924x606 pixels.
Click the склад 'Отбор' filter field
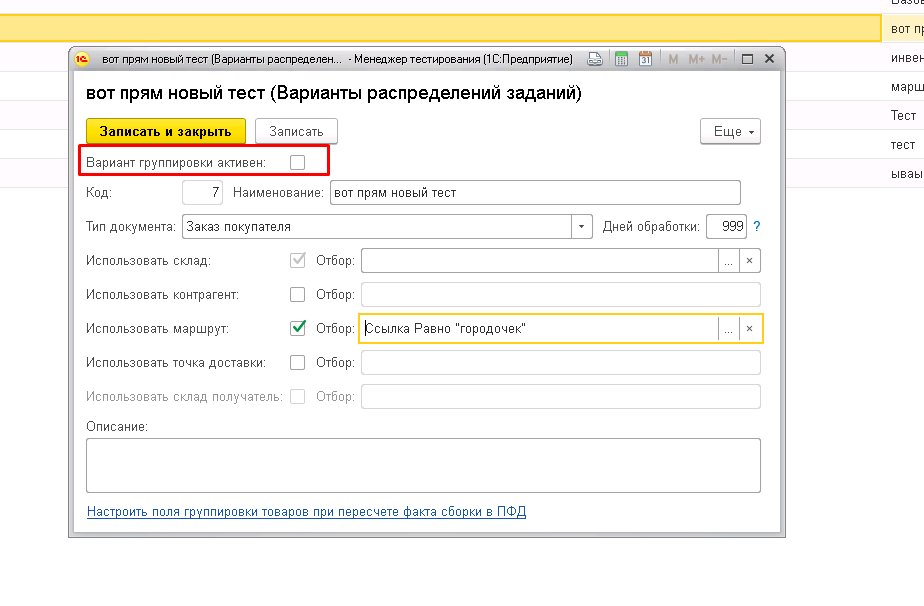point(540,261)
